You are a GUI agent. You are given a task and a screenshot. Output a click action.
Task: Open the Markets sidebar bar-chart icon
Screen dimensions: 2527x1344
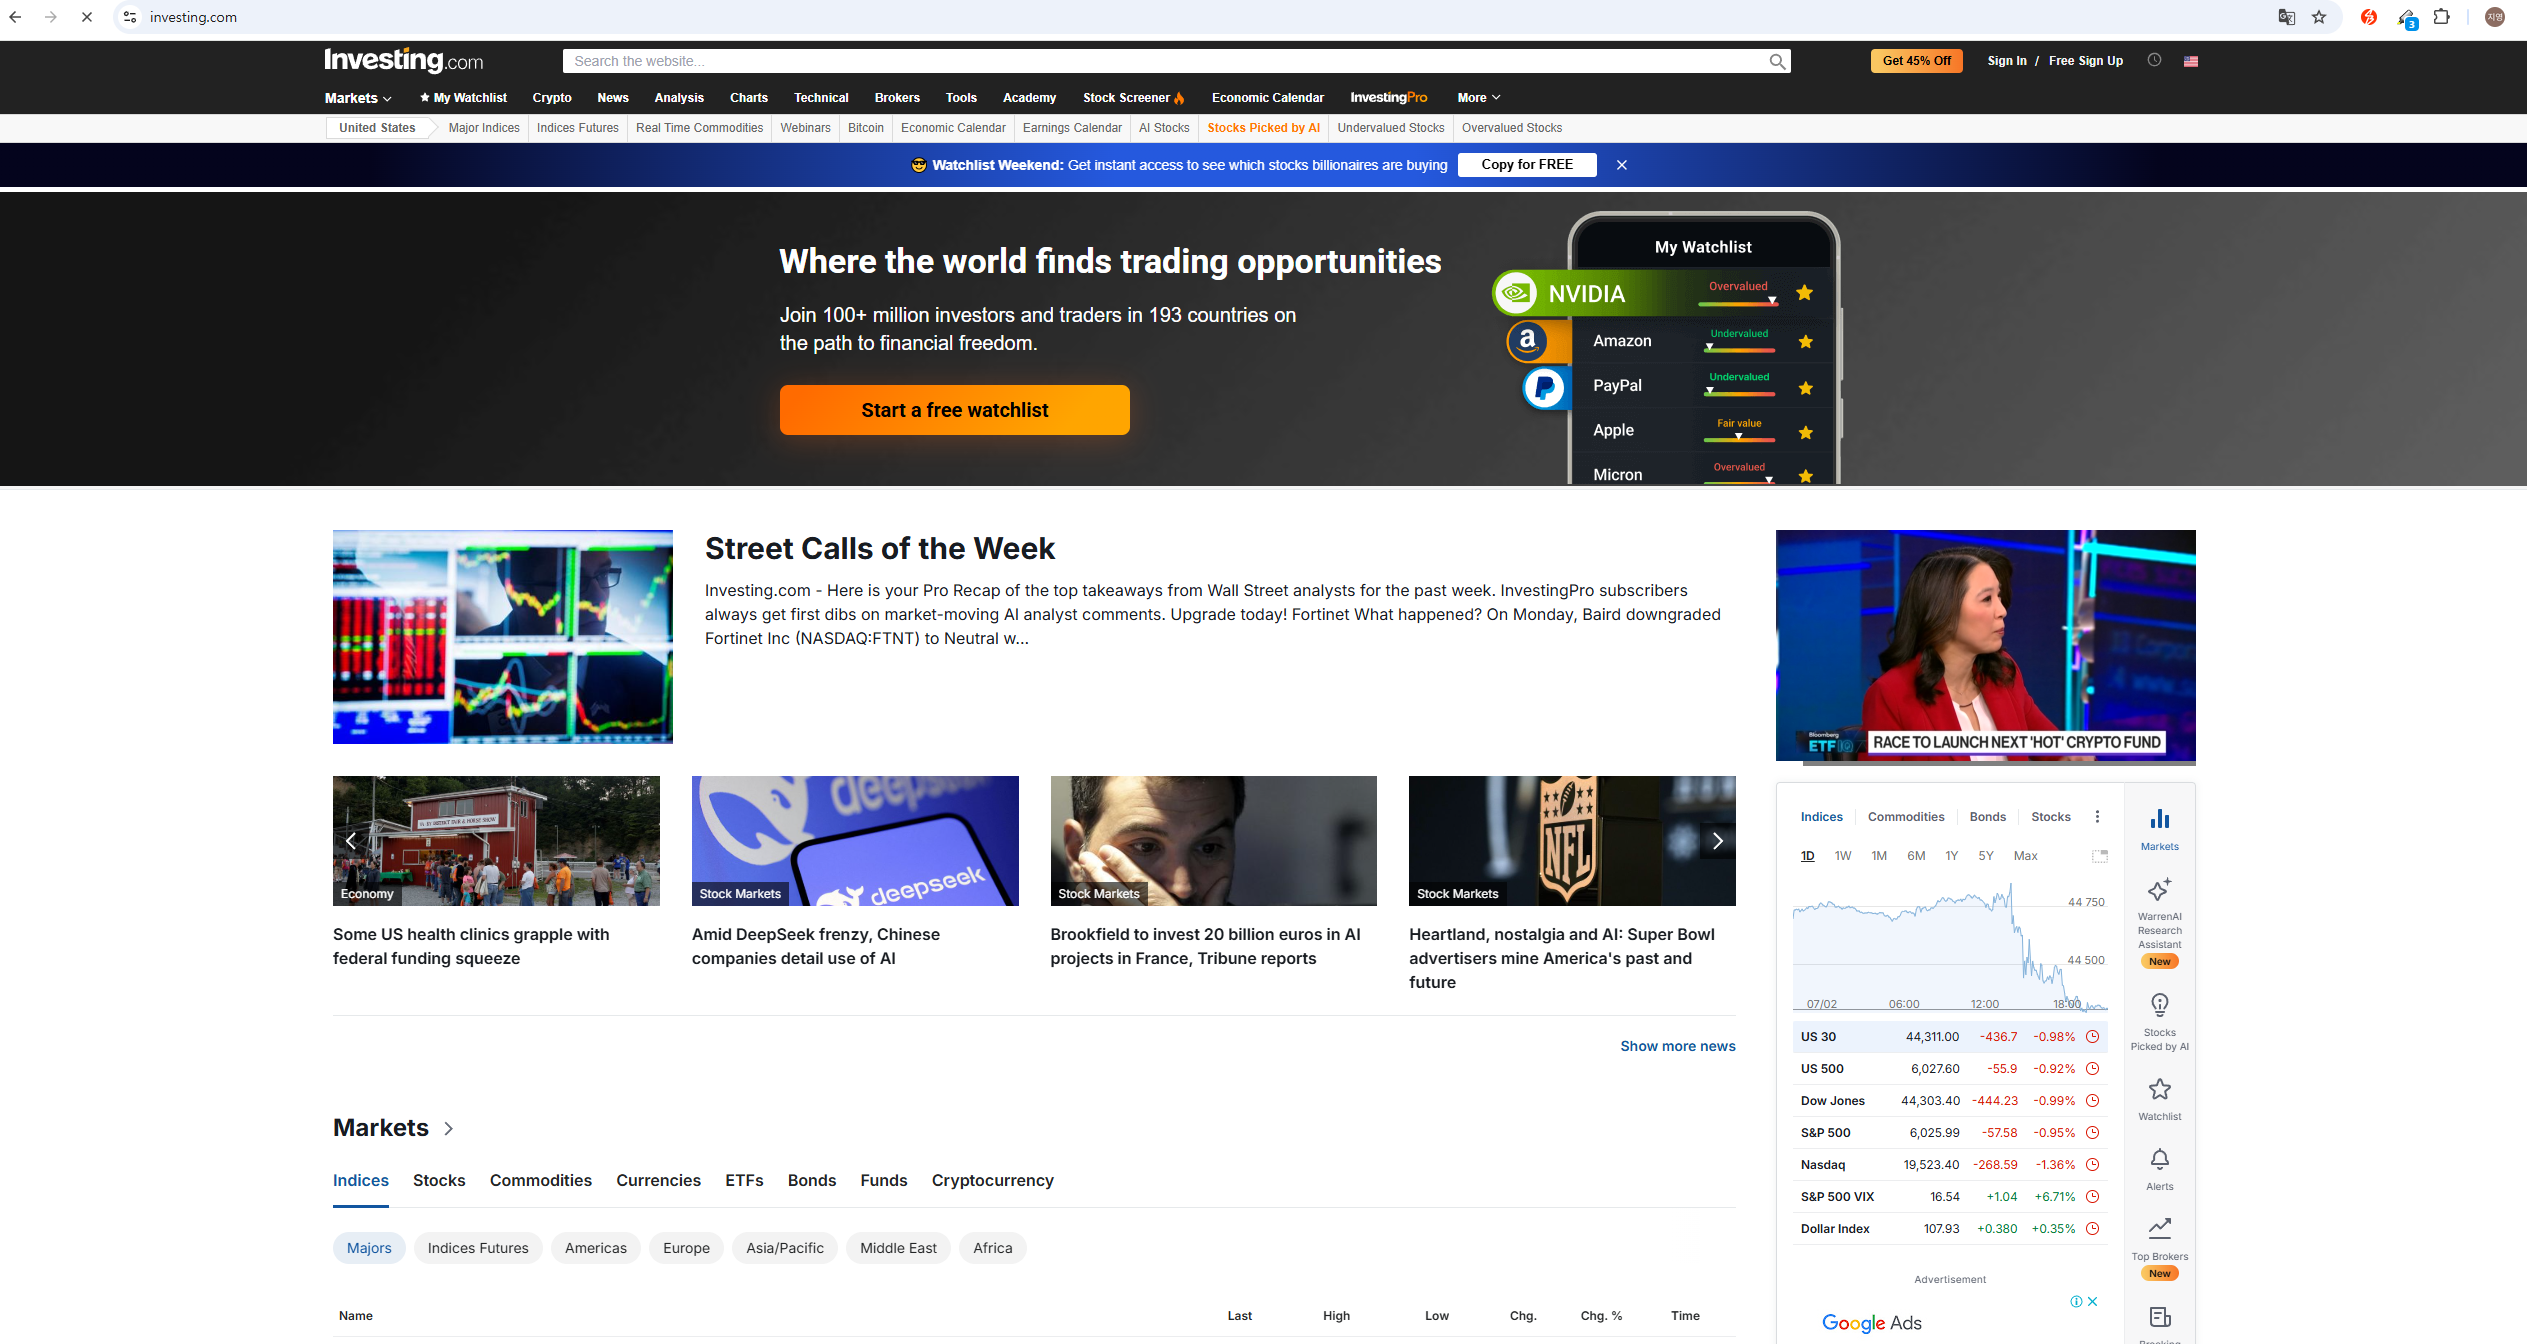tap(2160, 819)
